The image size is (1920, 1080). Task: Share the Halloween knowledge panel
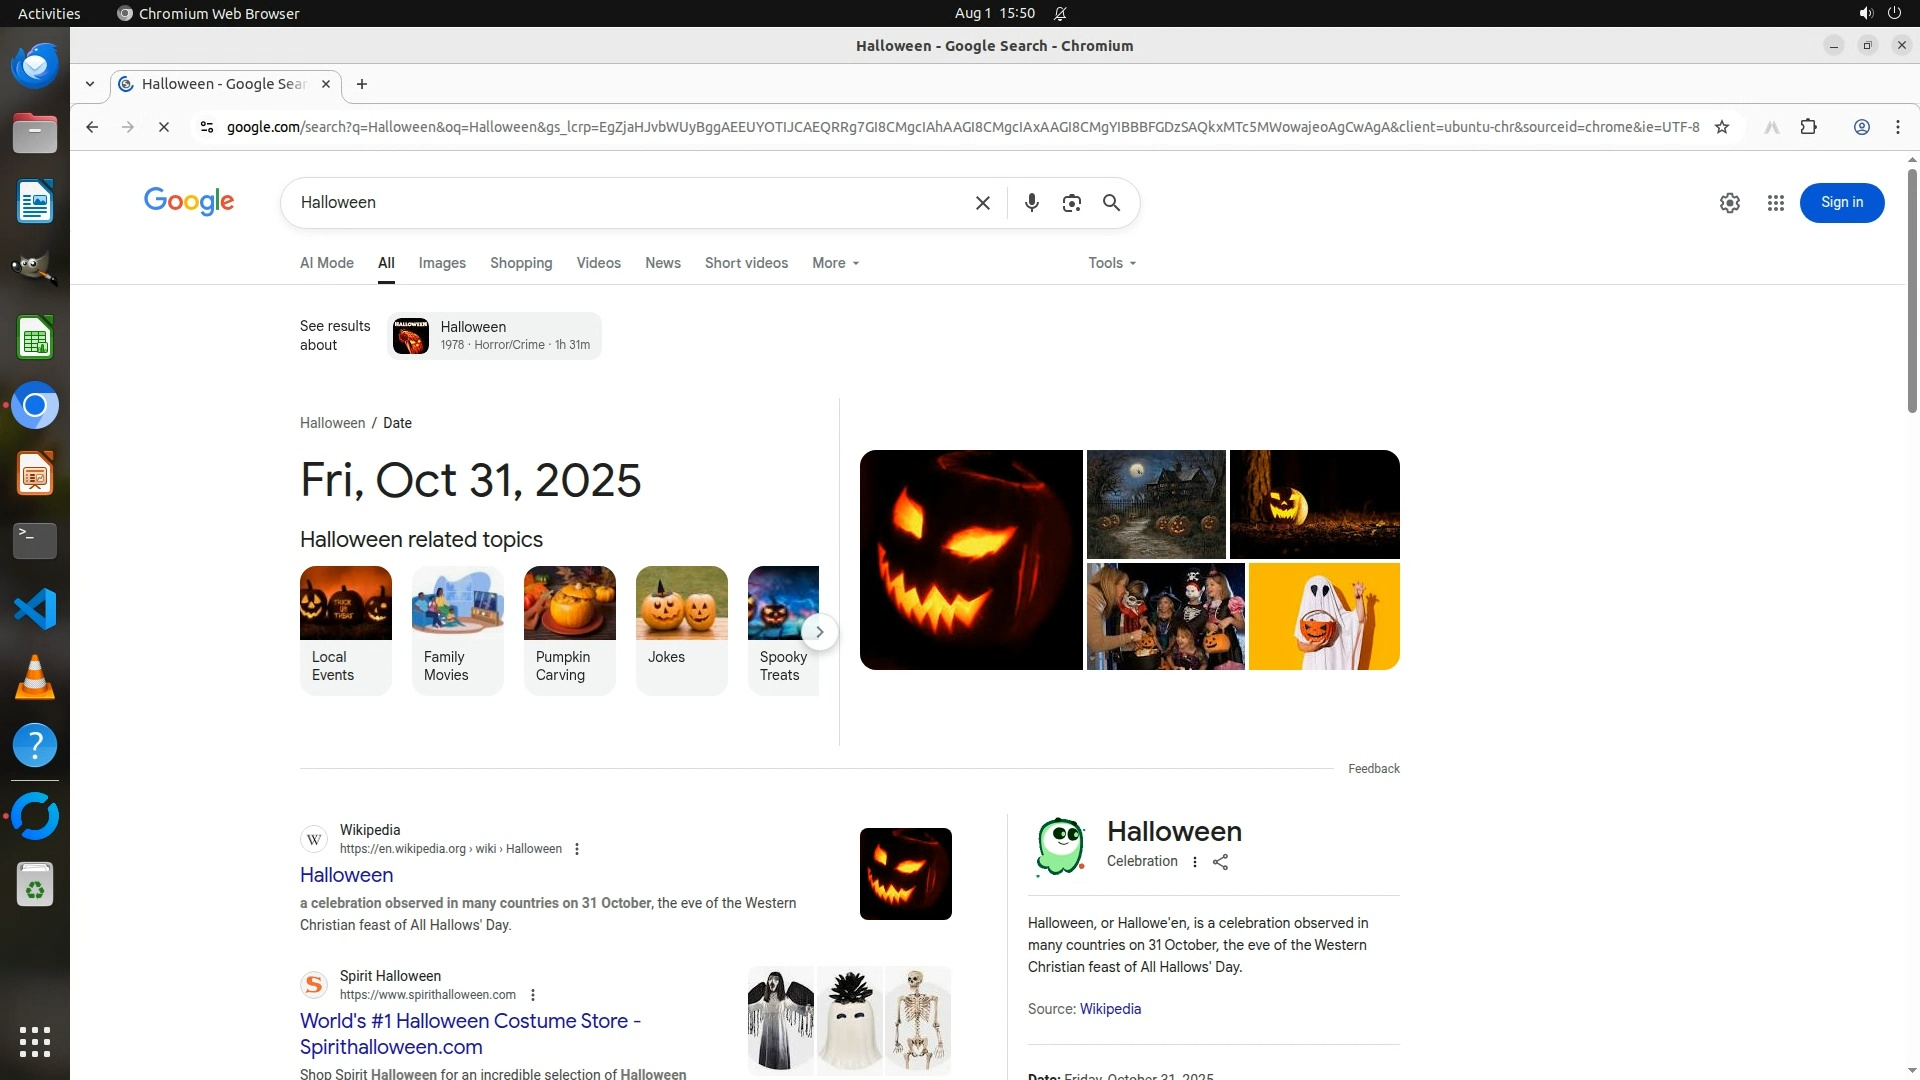click(1220, 862)
